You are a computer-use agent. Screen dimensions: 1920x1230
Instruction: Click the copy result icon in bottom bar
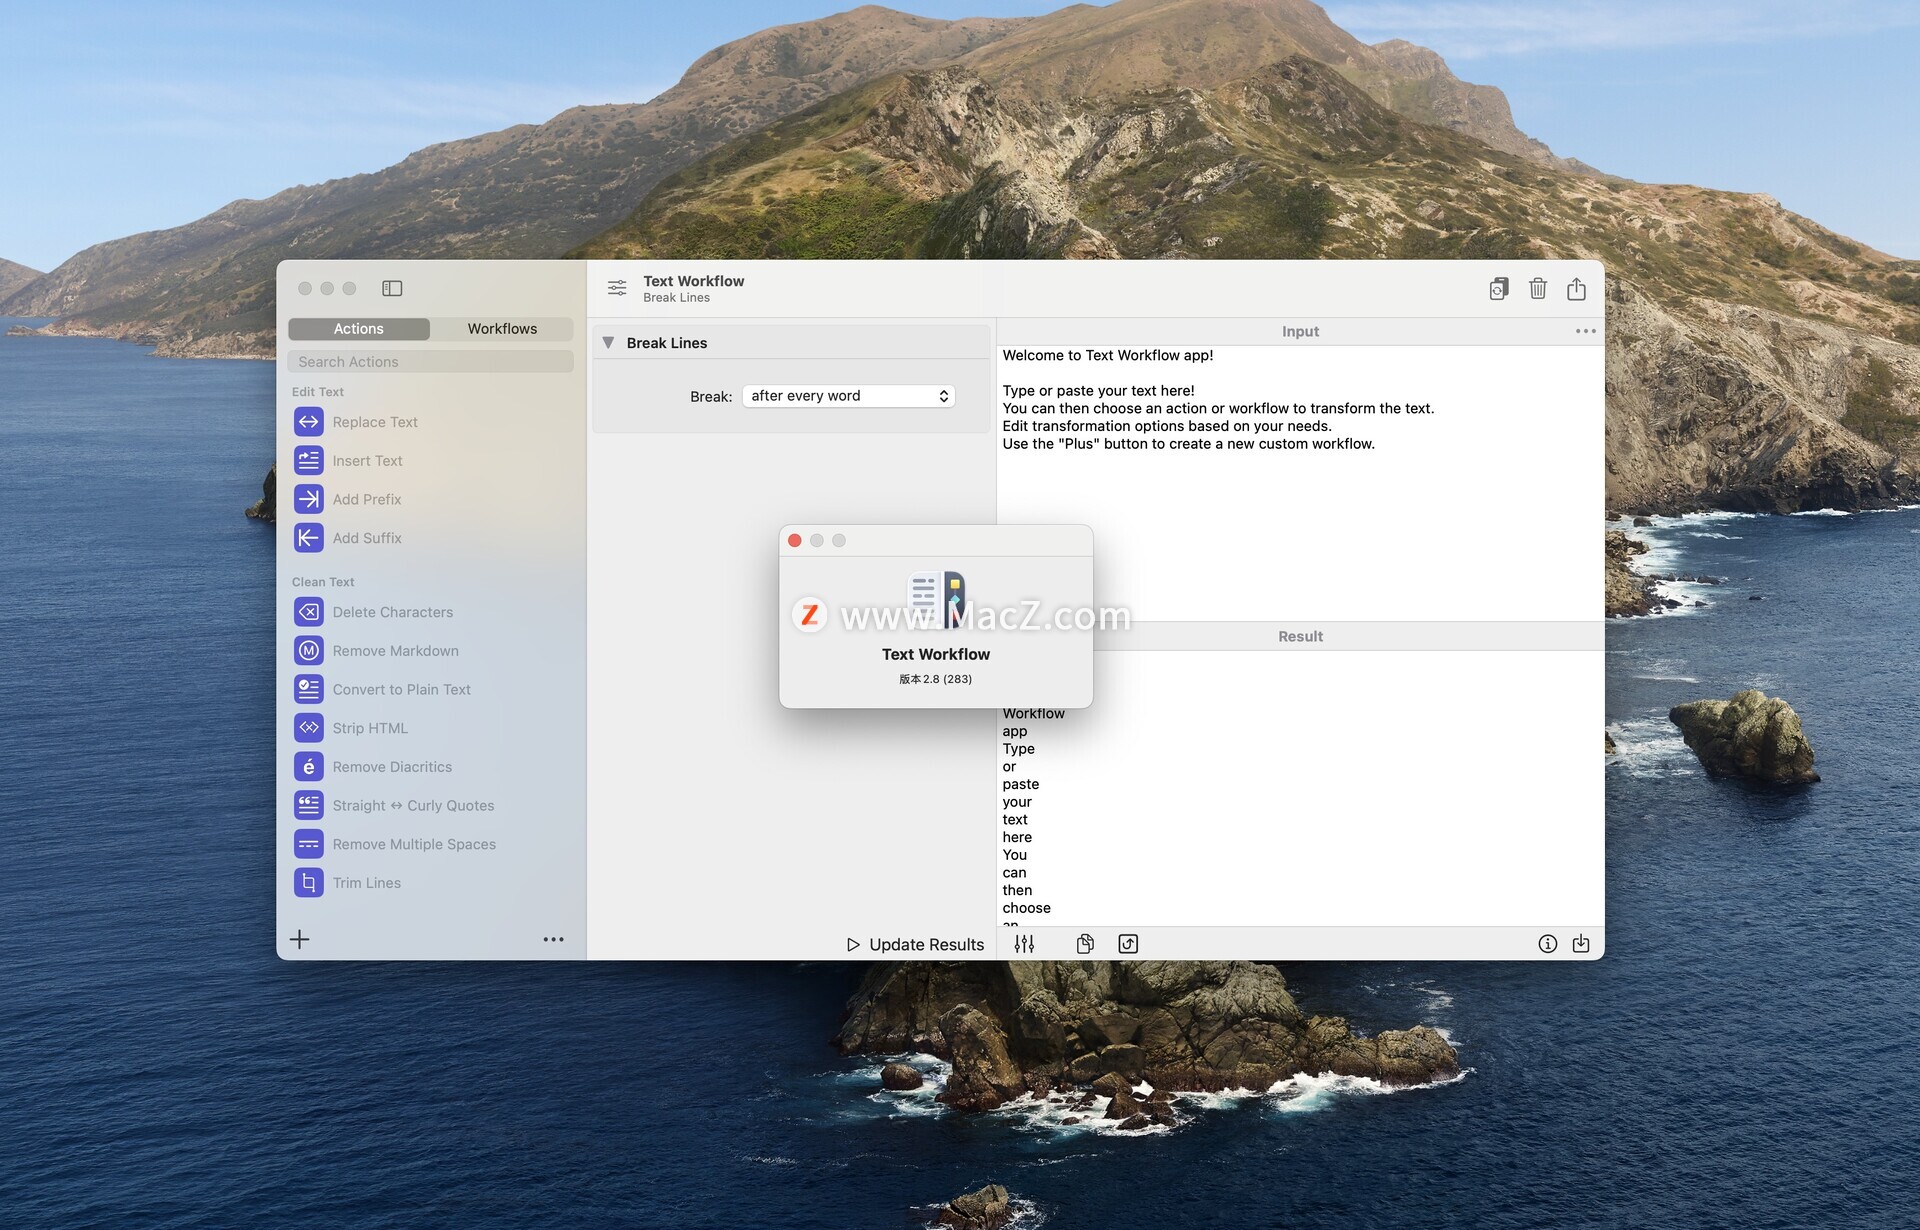1085,944
